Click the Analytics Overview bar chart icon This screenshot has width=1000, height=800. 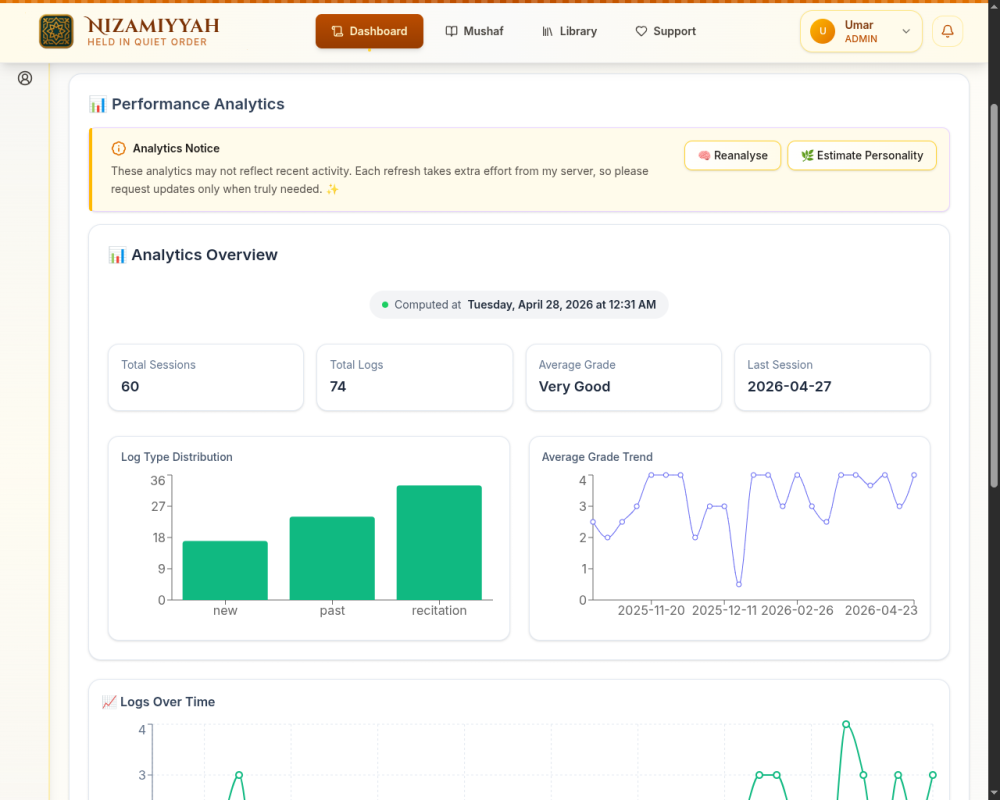point(117,255)
